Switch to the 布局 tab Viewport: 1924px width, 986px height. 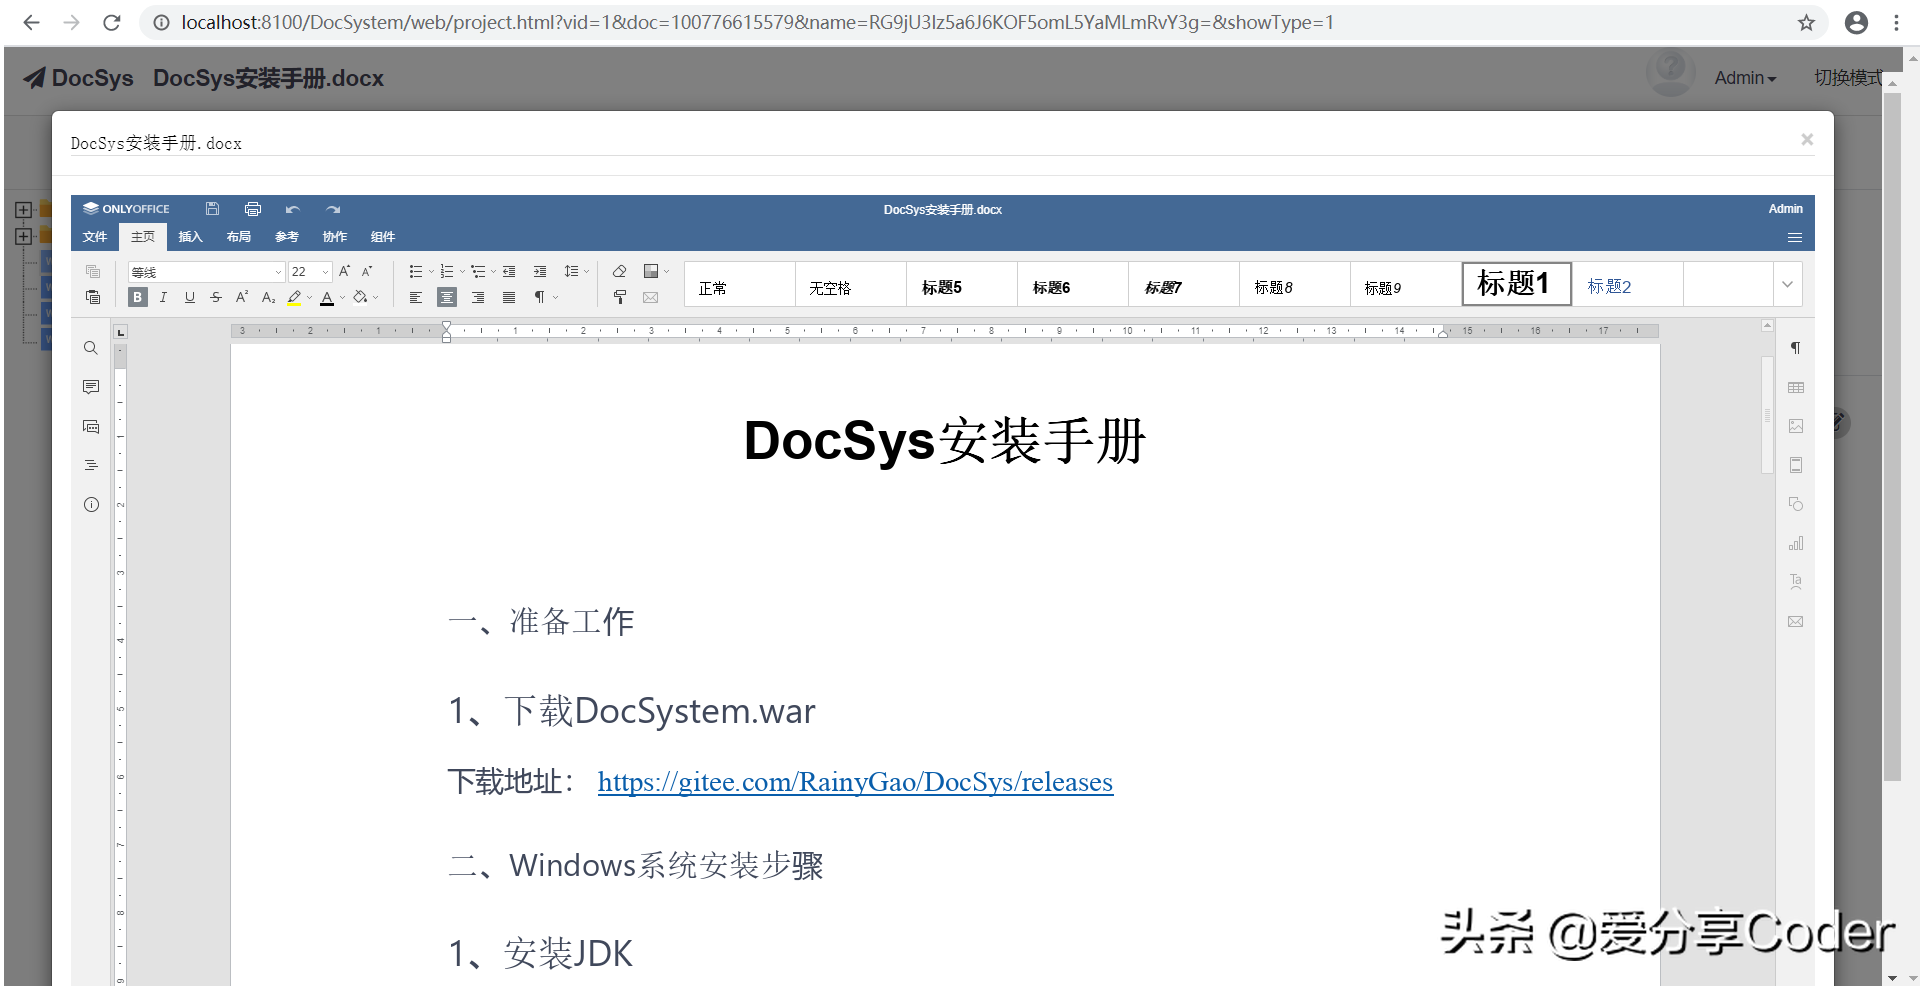tap(238, 237)
